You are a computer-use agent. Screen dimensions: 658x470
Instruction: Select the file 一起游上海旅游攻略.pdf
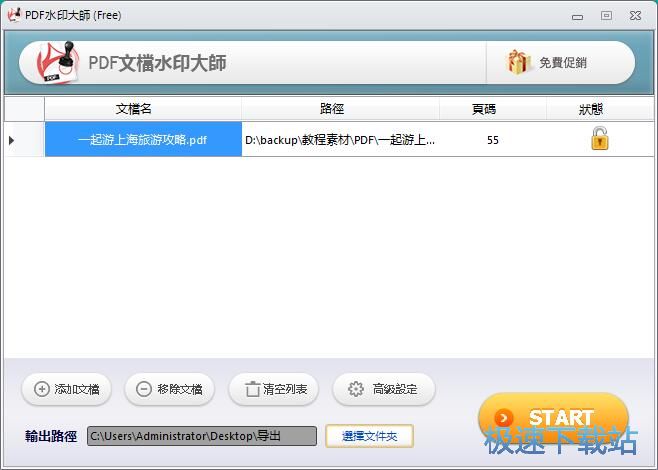coord(143,139)
